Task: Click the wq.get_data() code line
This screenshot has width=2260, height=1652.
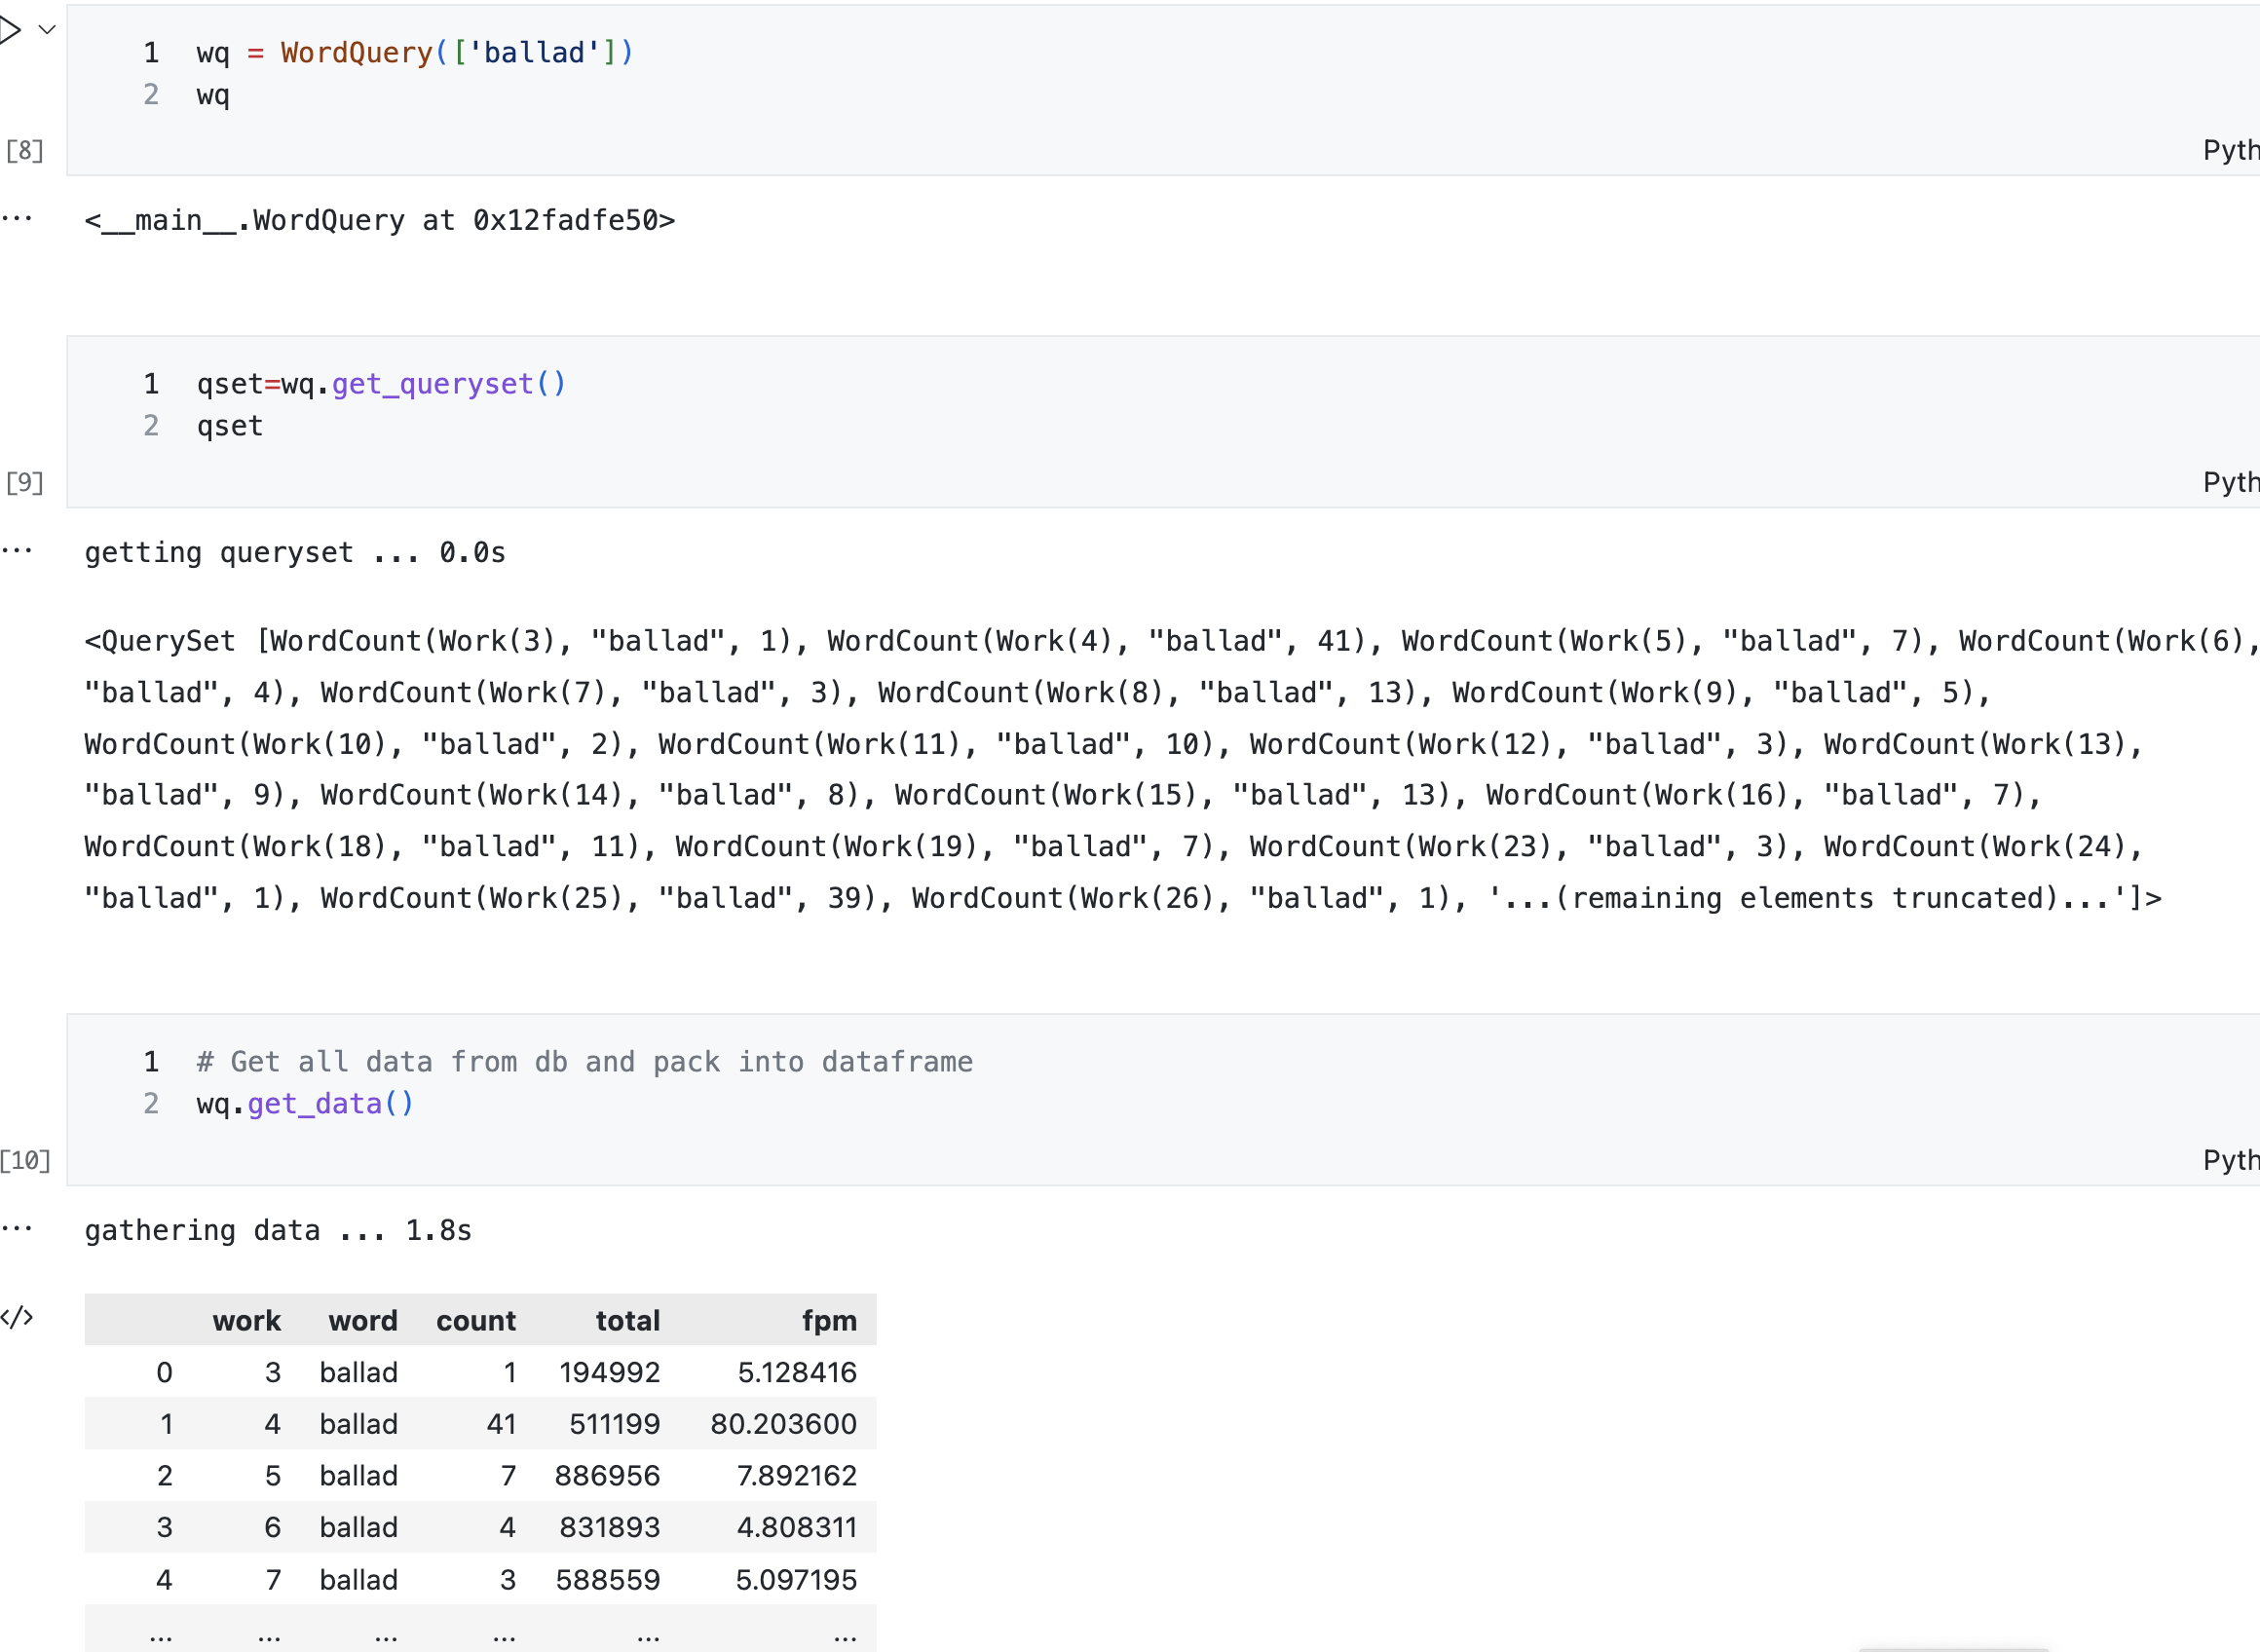Action: pyautogui.click(x=305, y=1104)
